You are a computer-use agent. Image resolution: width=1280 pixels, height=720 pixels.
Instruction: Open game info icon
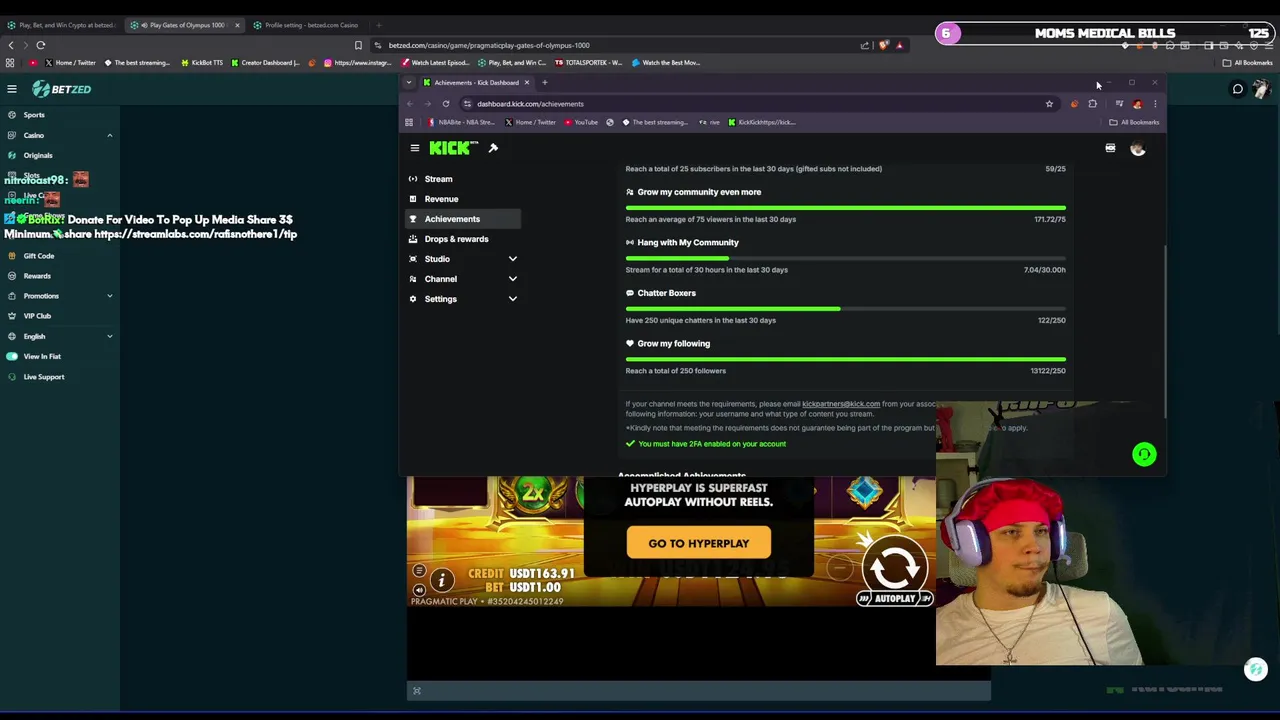tap(441, 580)
